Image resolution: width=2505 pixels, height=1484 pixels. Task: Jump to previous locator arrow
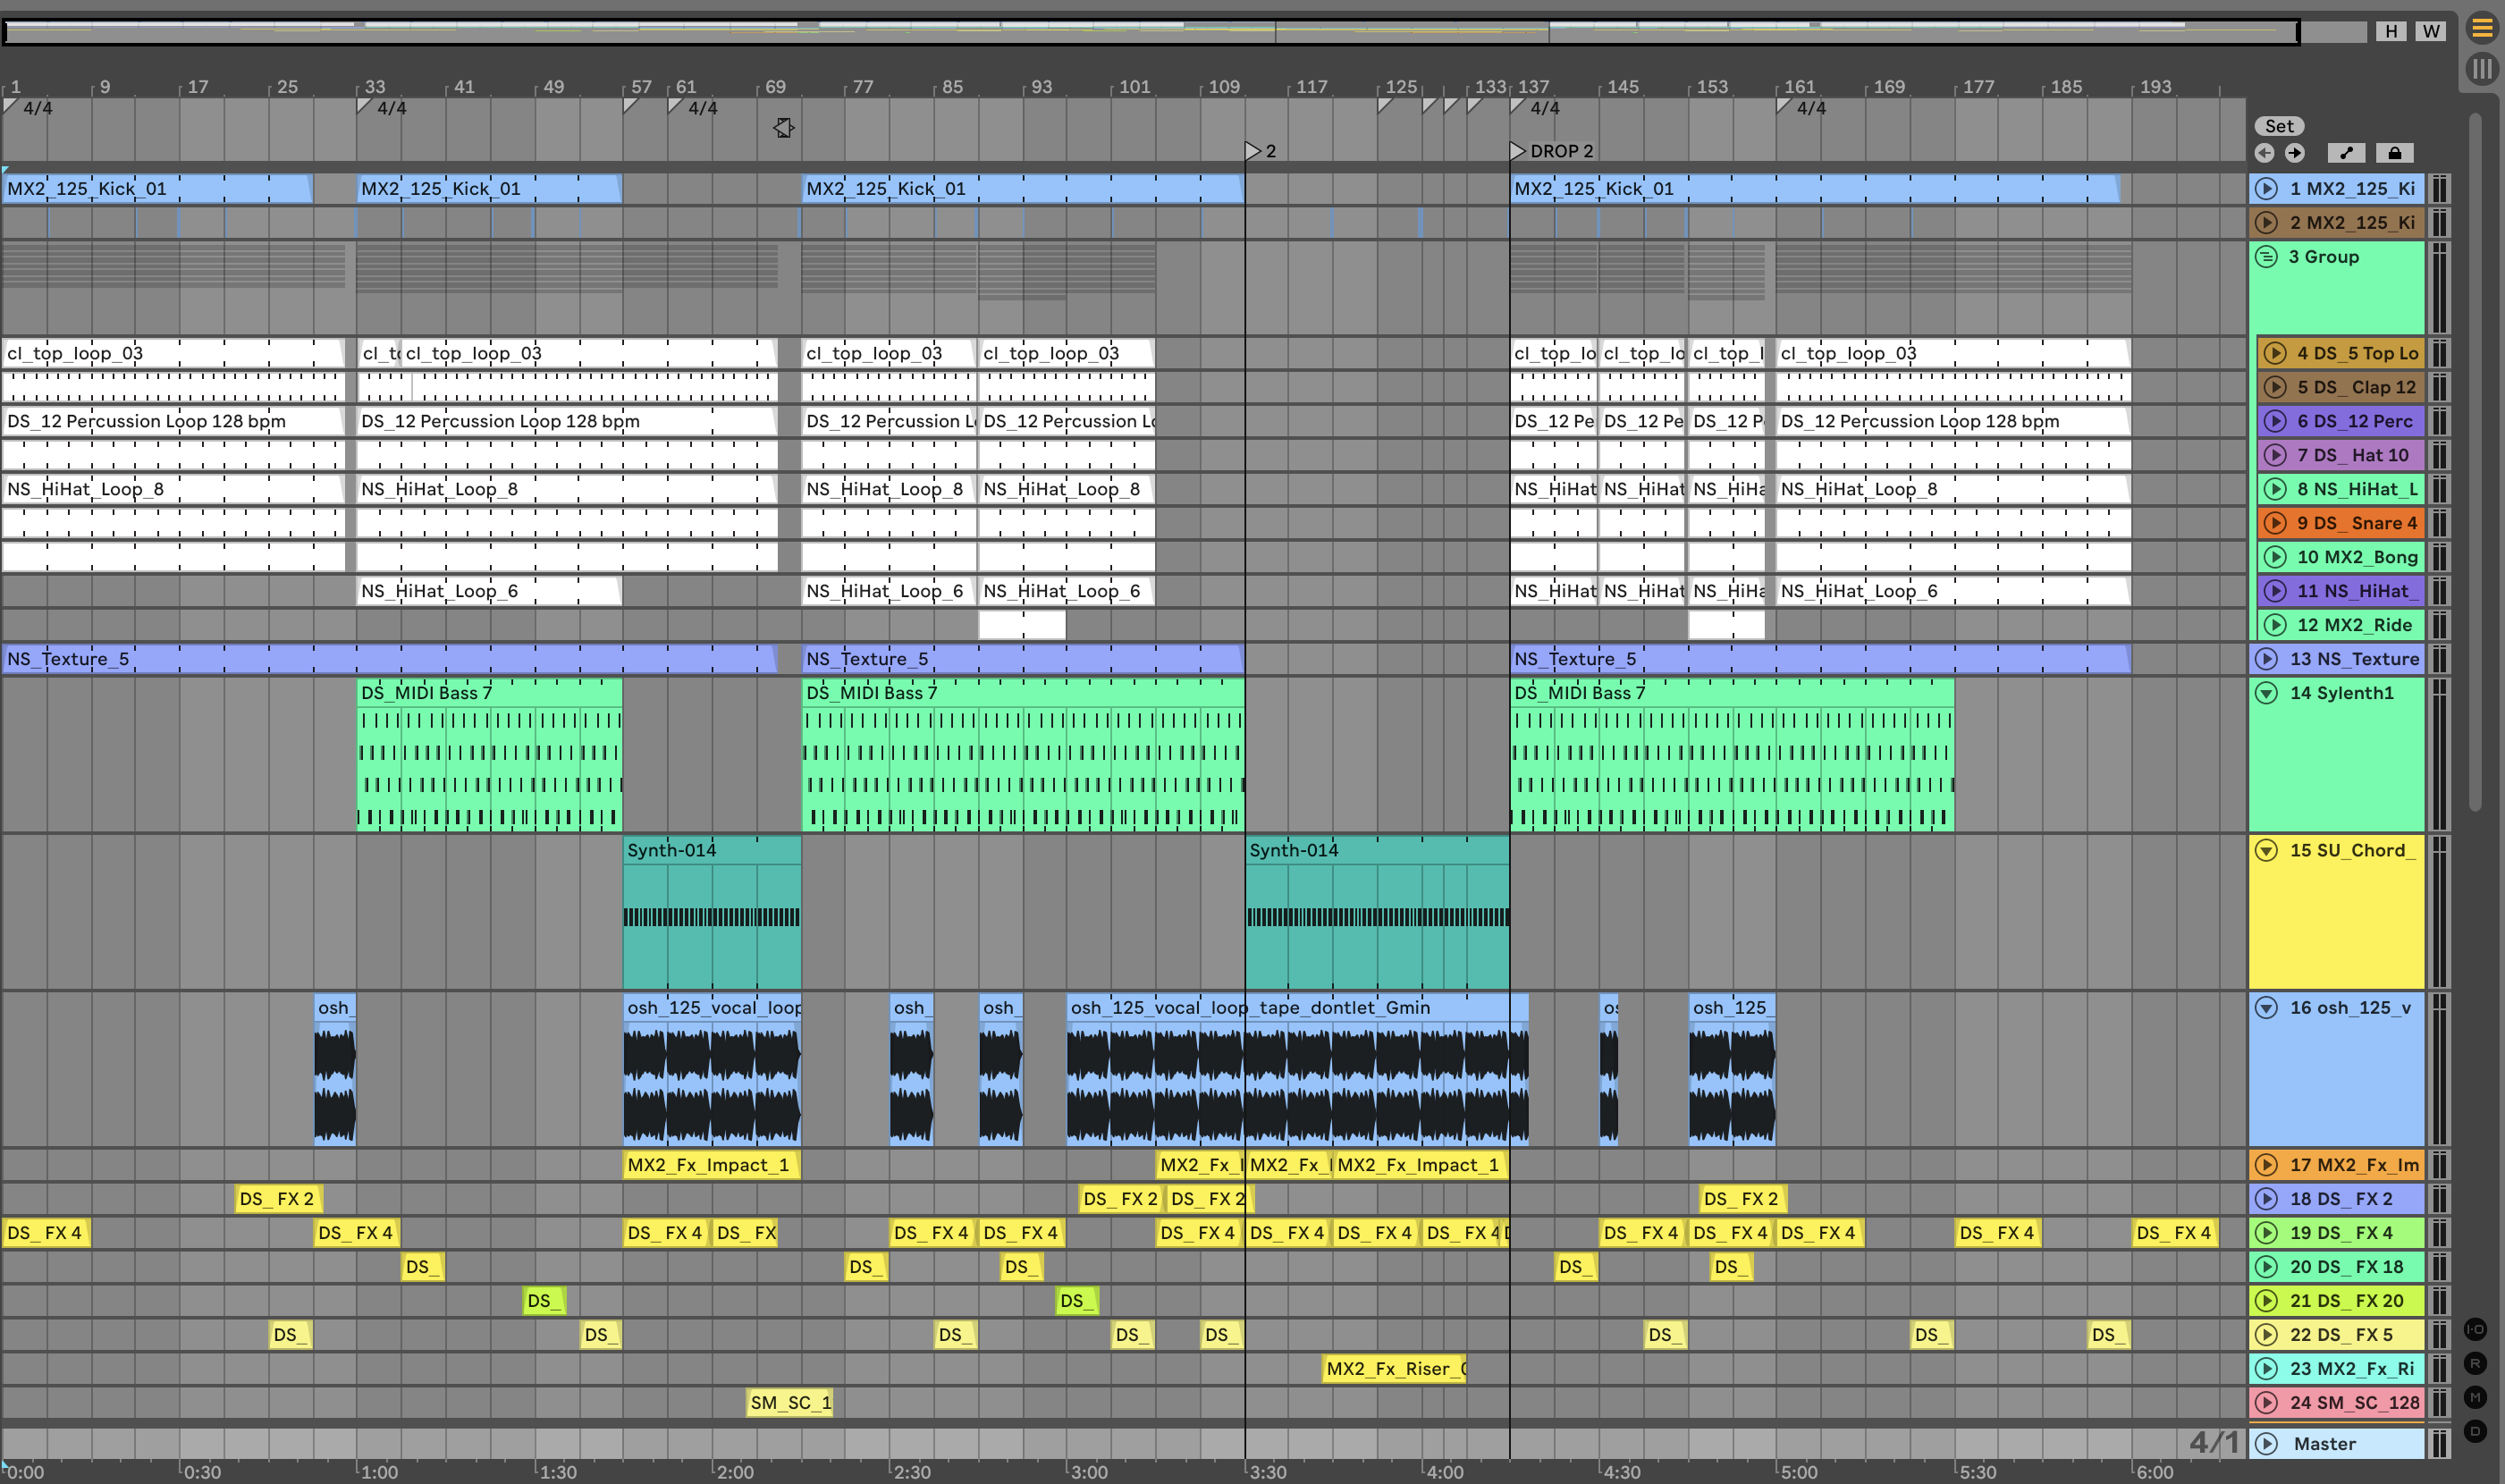click(2264, 153)
